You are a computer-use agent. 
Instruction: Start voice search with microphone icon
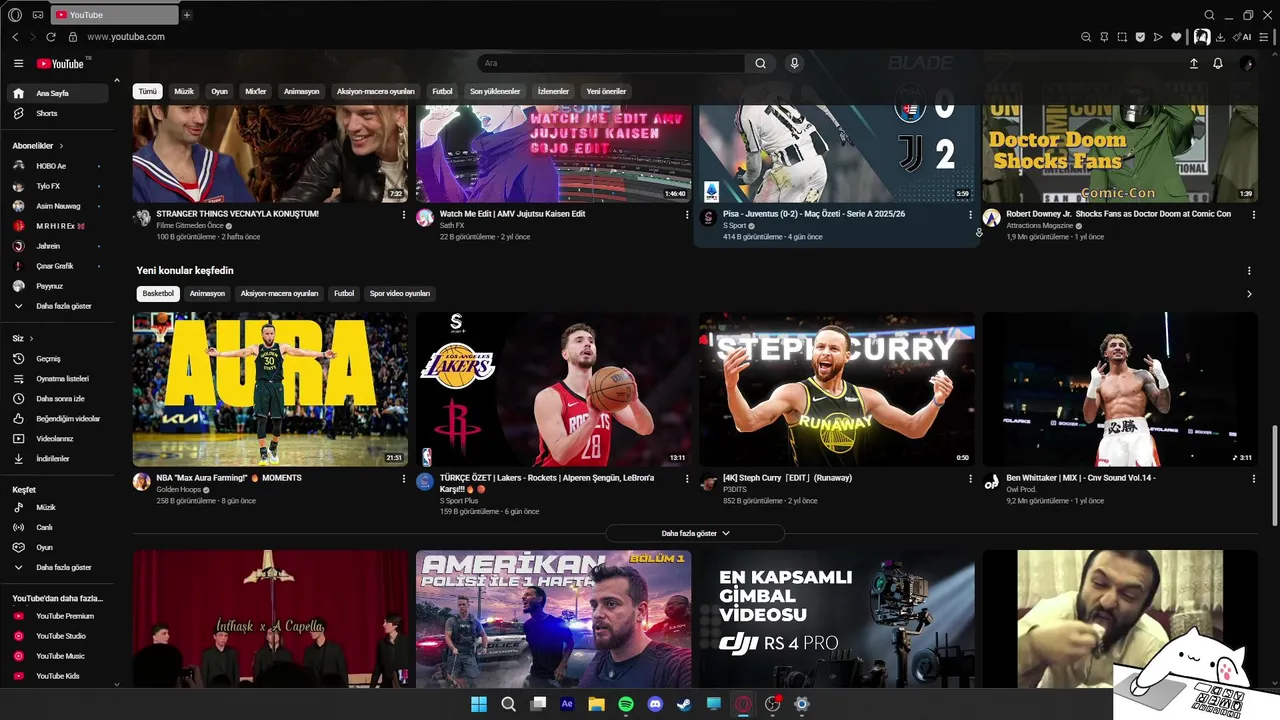(x=794, y=63)
